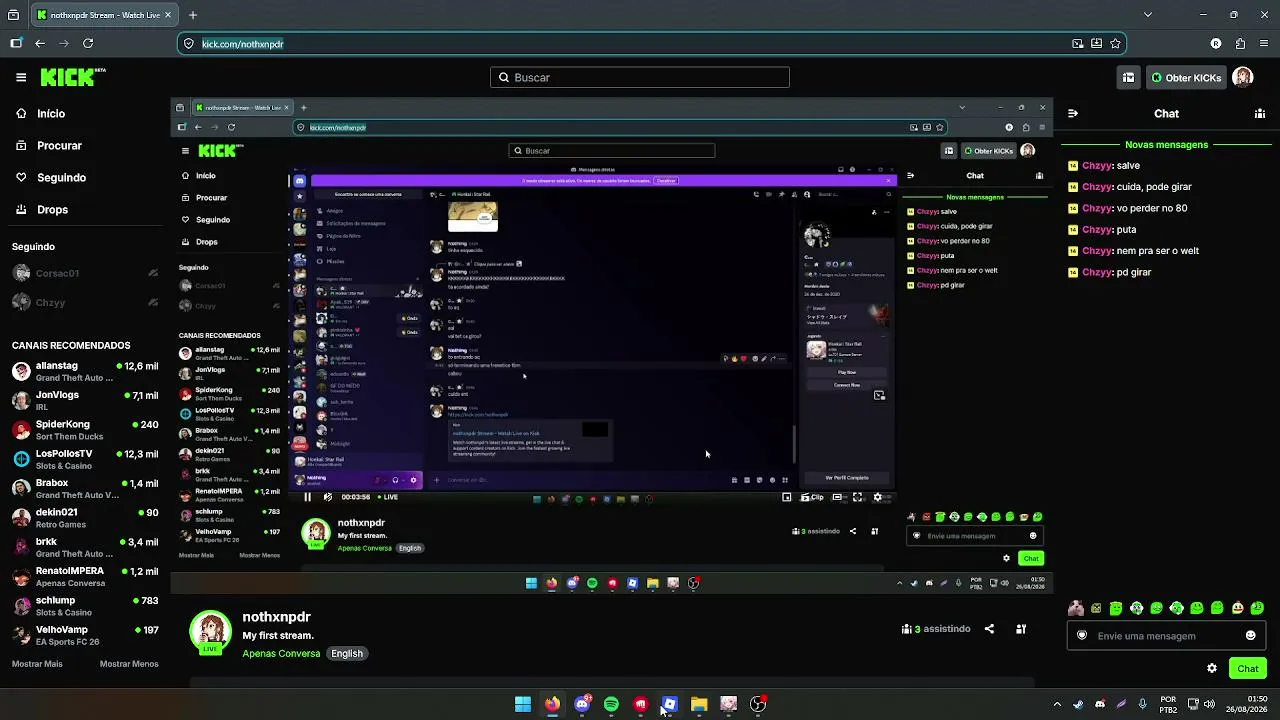Collapse the chat panel with the arrow icon
Image resolution: width=1280 pixels, height=720 pixels.
pos(1072,114)
